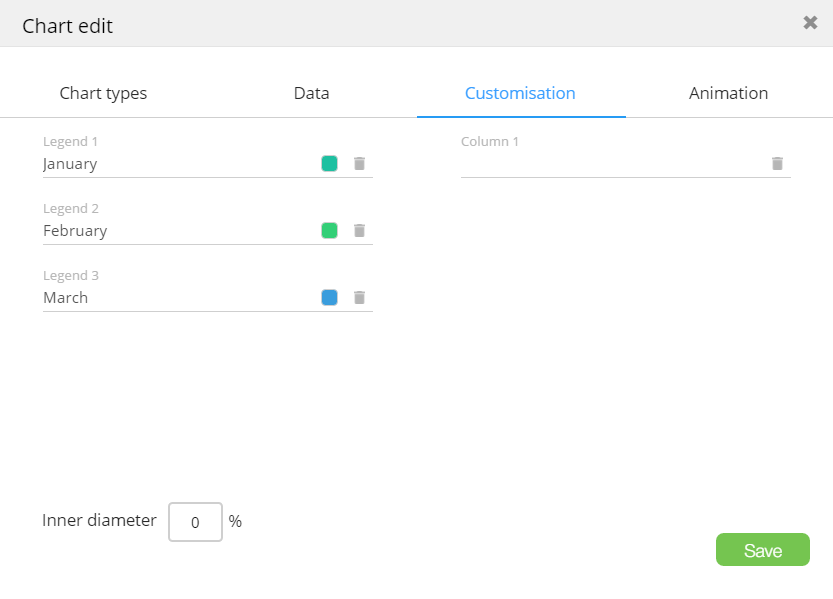Click into the Legend 3 March field

(175, 298)
